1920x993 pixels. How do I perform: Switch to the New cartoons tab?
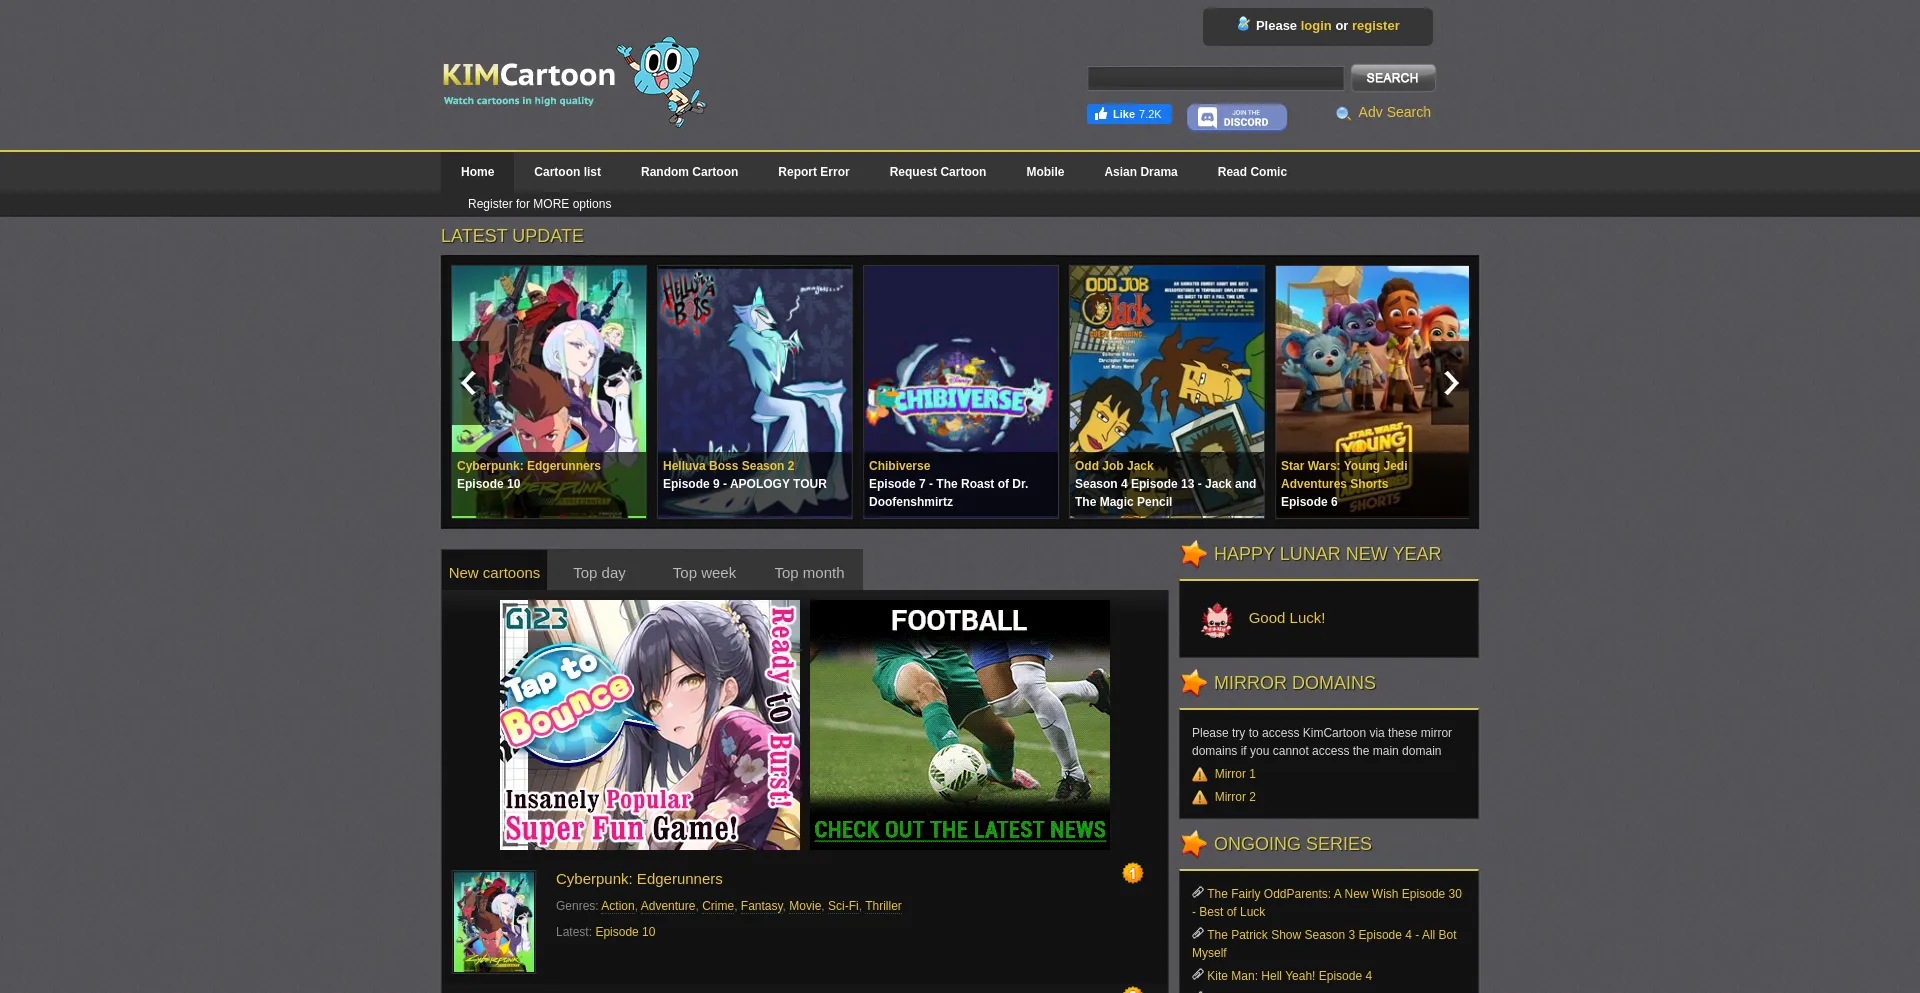pos(494,572)
